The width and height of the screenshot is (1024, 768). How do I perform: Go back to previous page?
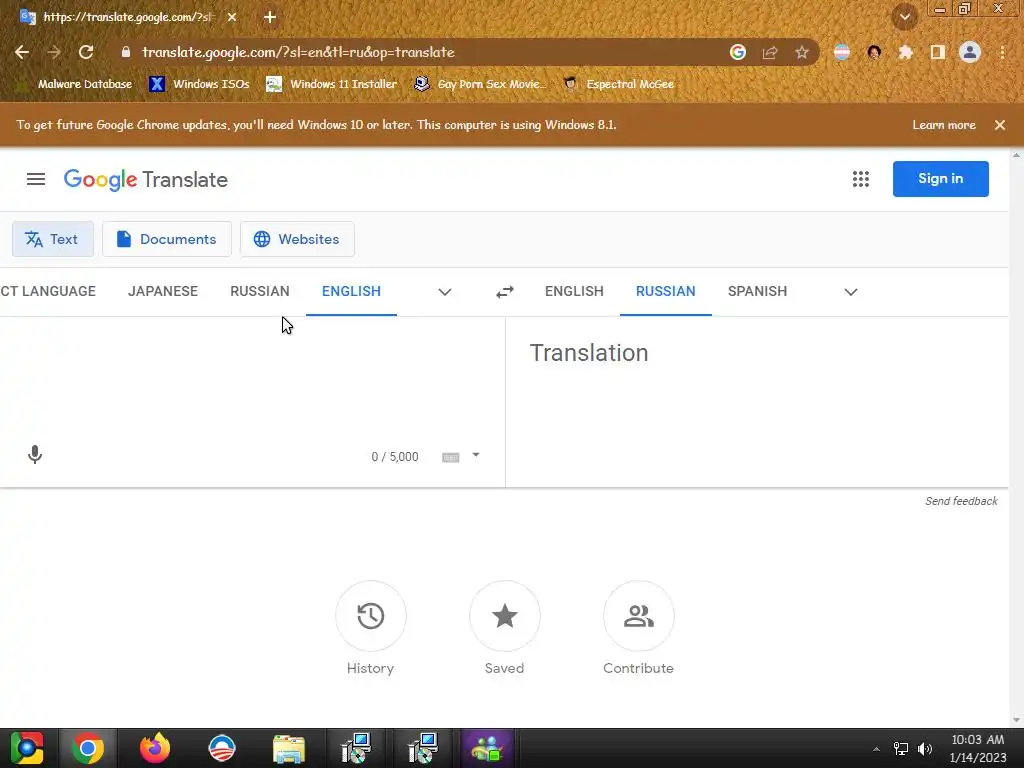tap(22, 52)
